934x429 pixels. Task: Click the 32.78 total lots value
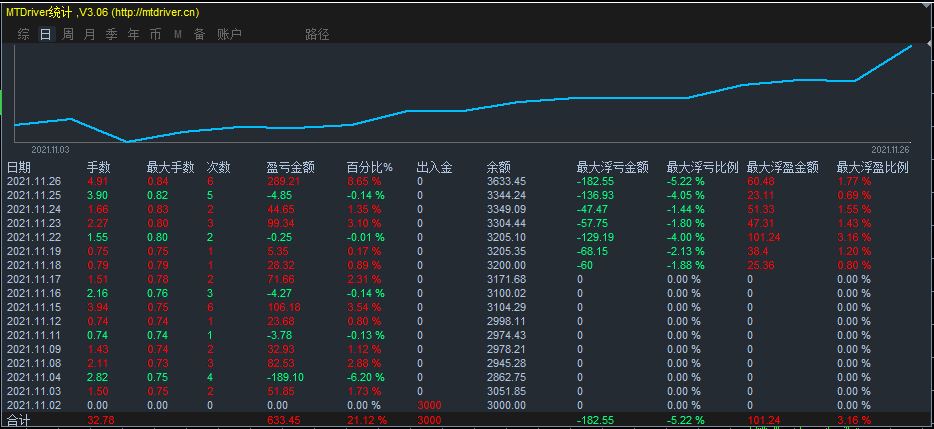coord(100,420)
